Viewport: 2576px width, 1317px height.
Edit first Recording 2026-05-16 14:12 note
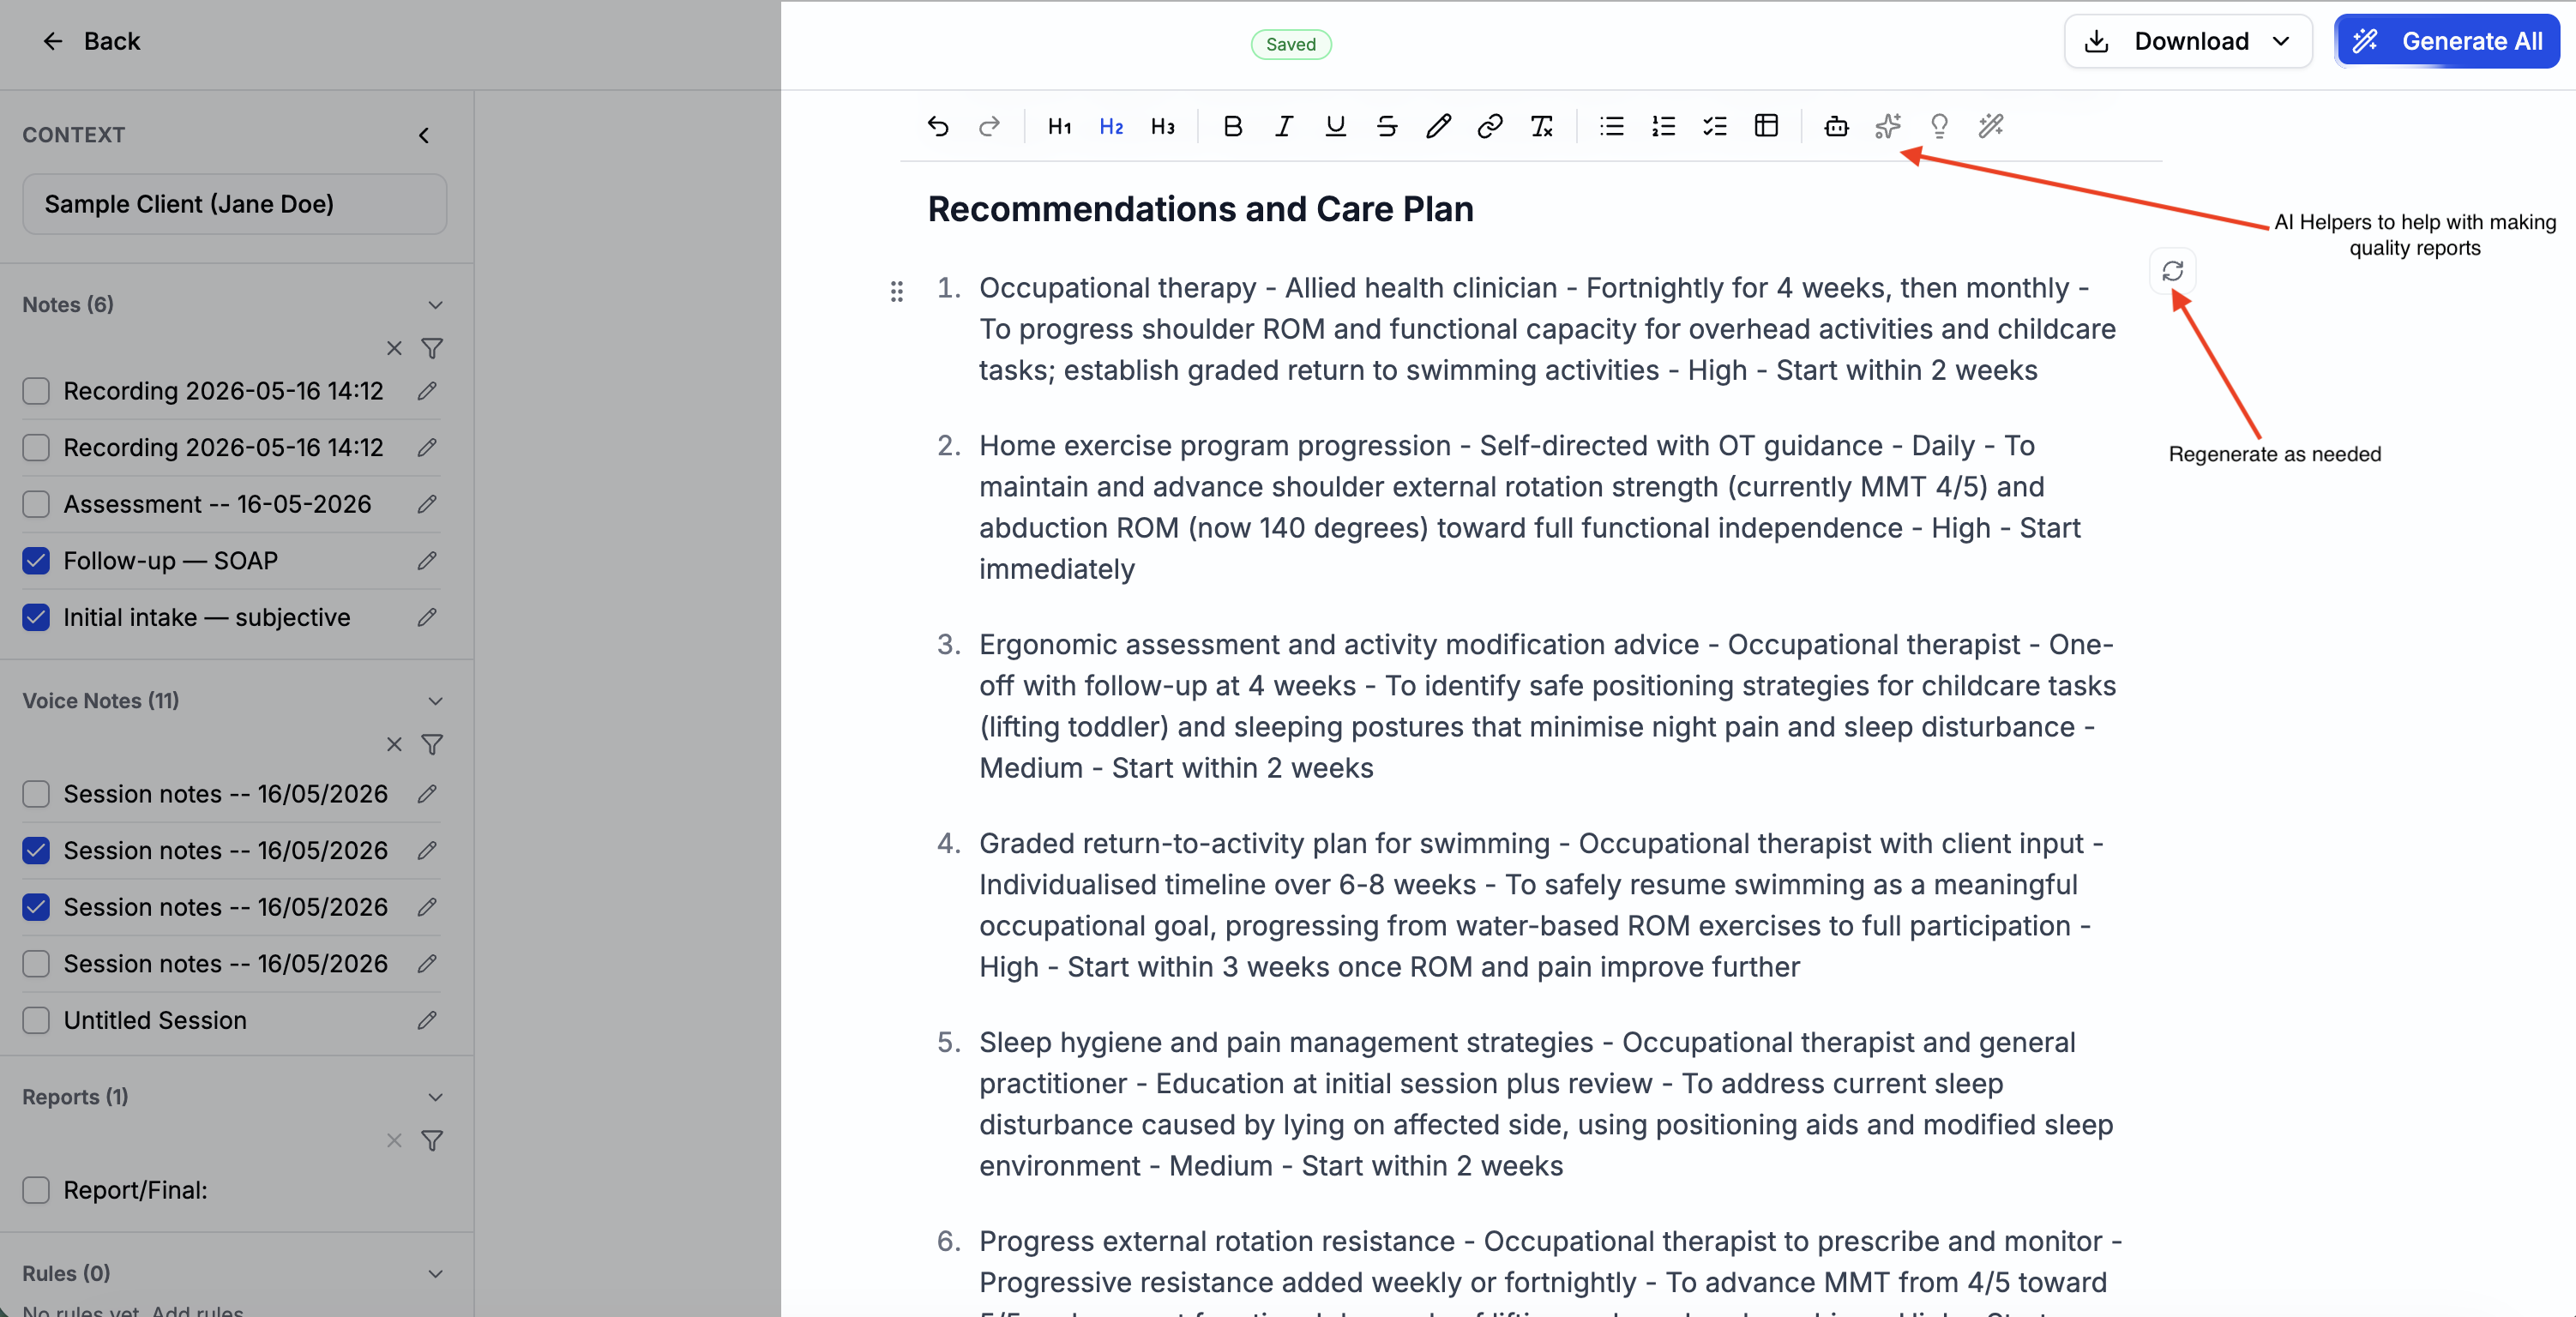coord(427,391)
